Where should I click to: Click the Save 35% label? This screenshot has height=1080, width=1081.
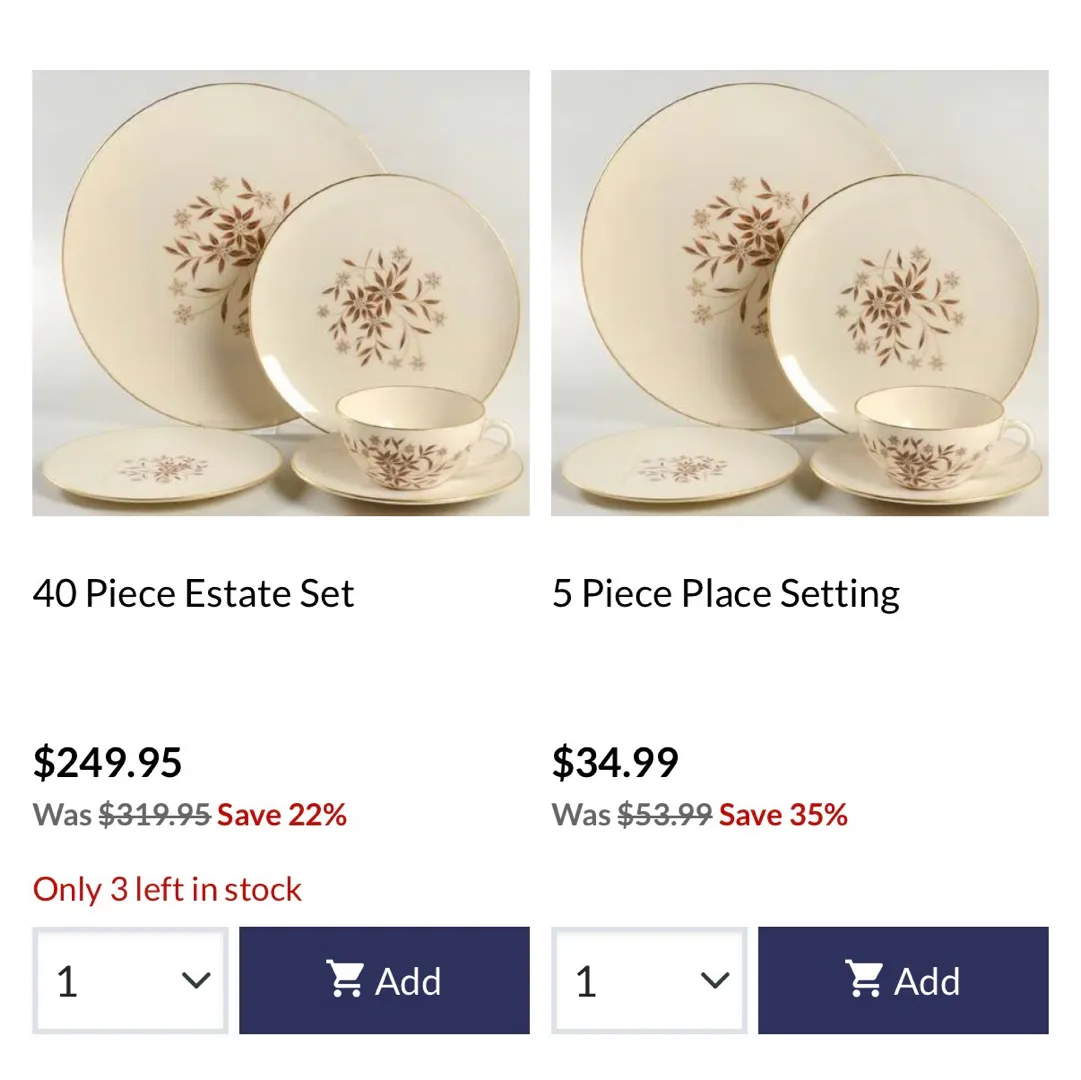[x=783, y=815]
